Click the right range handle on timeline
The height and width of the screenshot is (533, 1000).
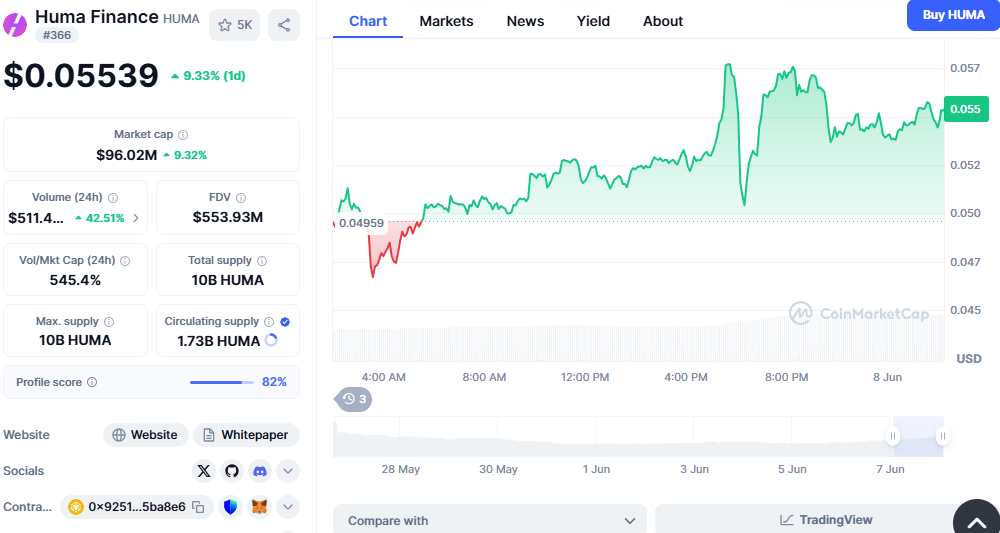point(943,436)
